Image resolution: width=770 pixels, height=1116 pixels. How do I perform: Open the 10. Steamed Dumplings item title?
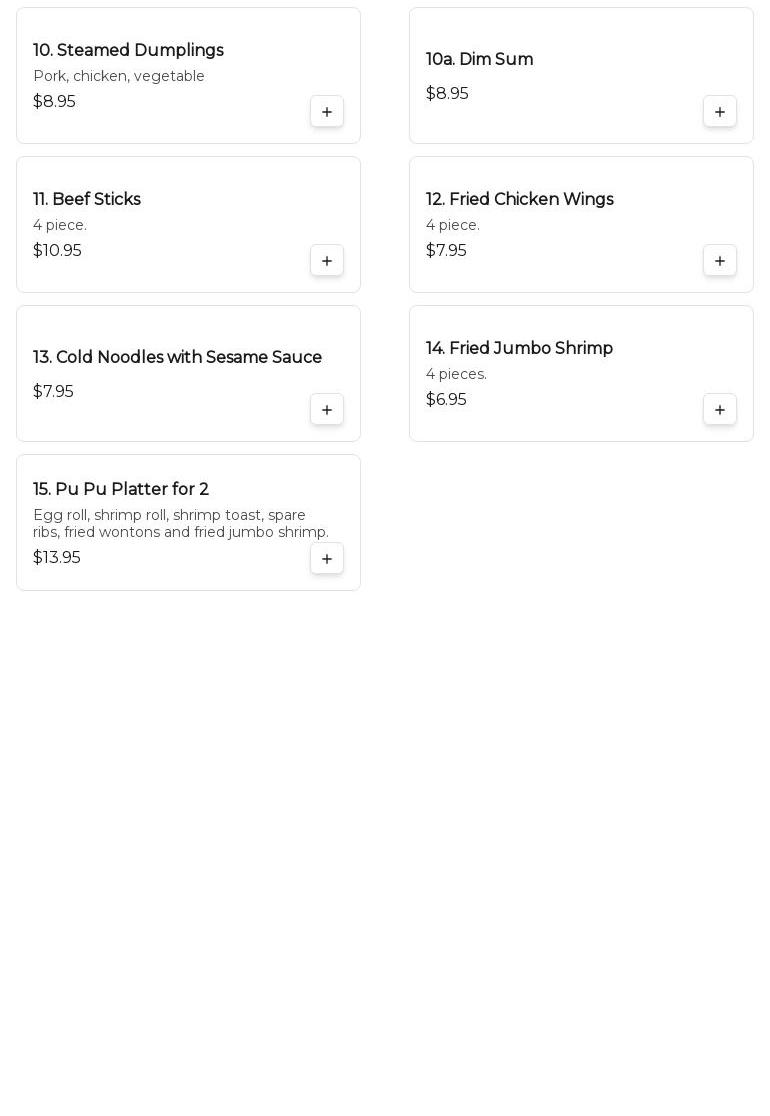[x=128, y=51]
